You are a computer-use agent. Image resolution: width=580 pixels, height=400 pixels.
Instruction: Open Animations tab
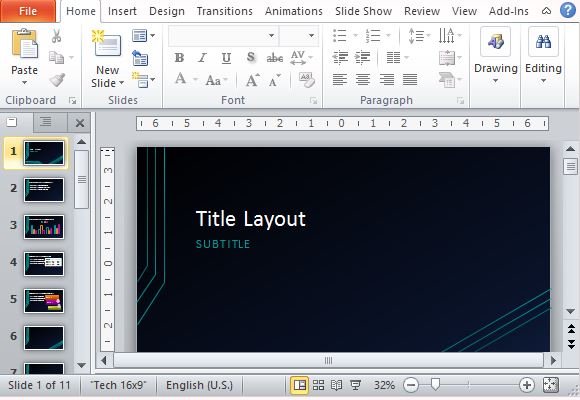pyautogui.click(x=294, y=11)
